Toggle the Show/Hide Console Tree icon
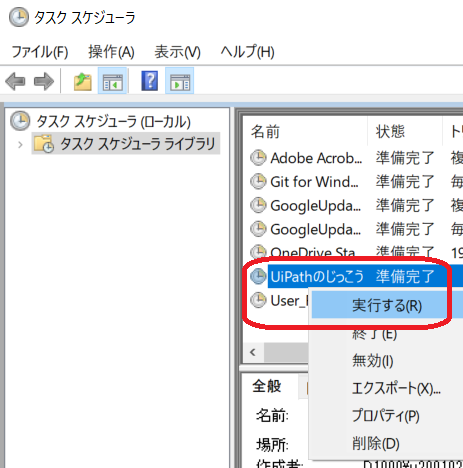This screenshot has height=468, width=463. [113, 81]
